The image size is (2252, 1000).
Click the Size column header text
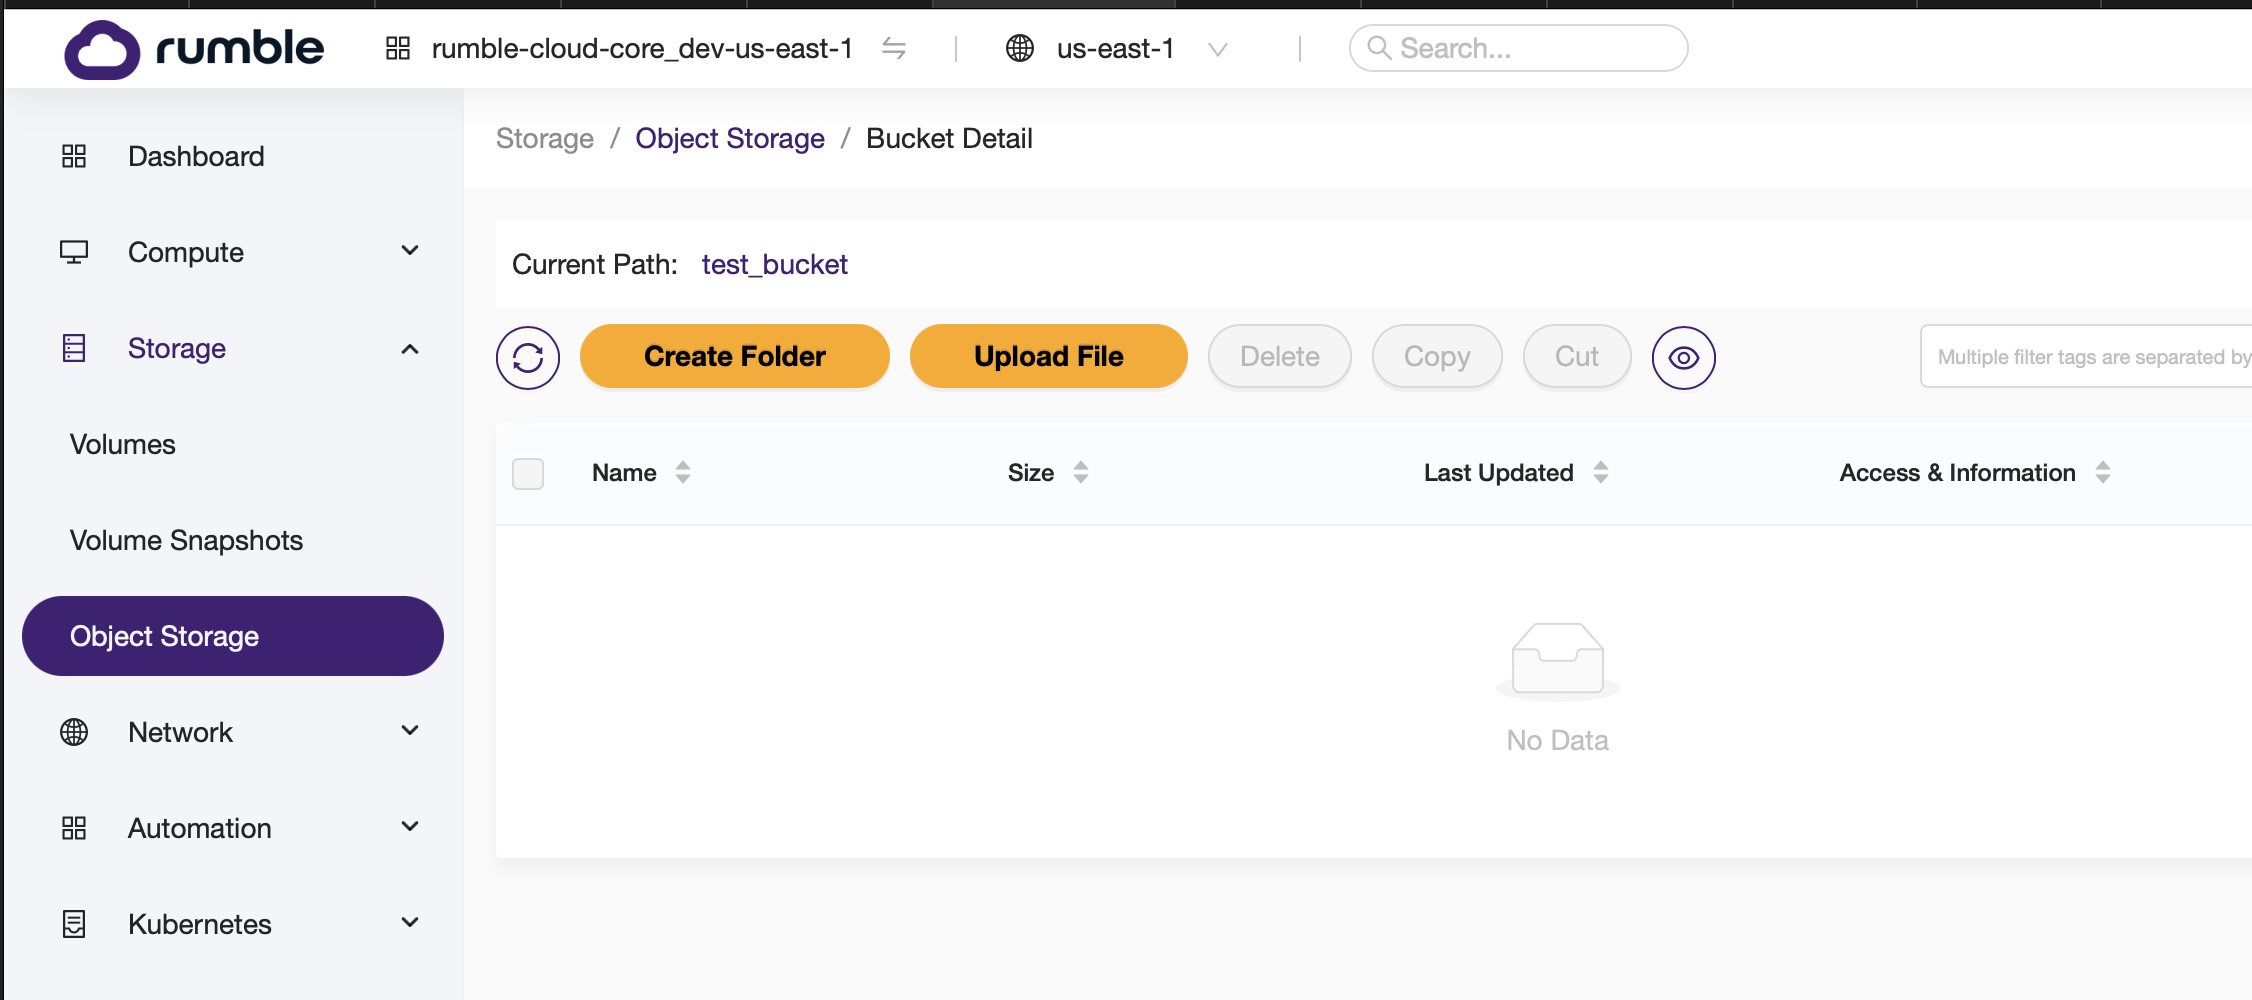[x=1031, y=473]
